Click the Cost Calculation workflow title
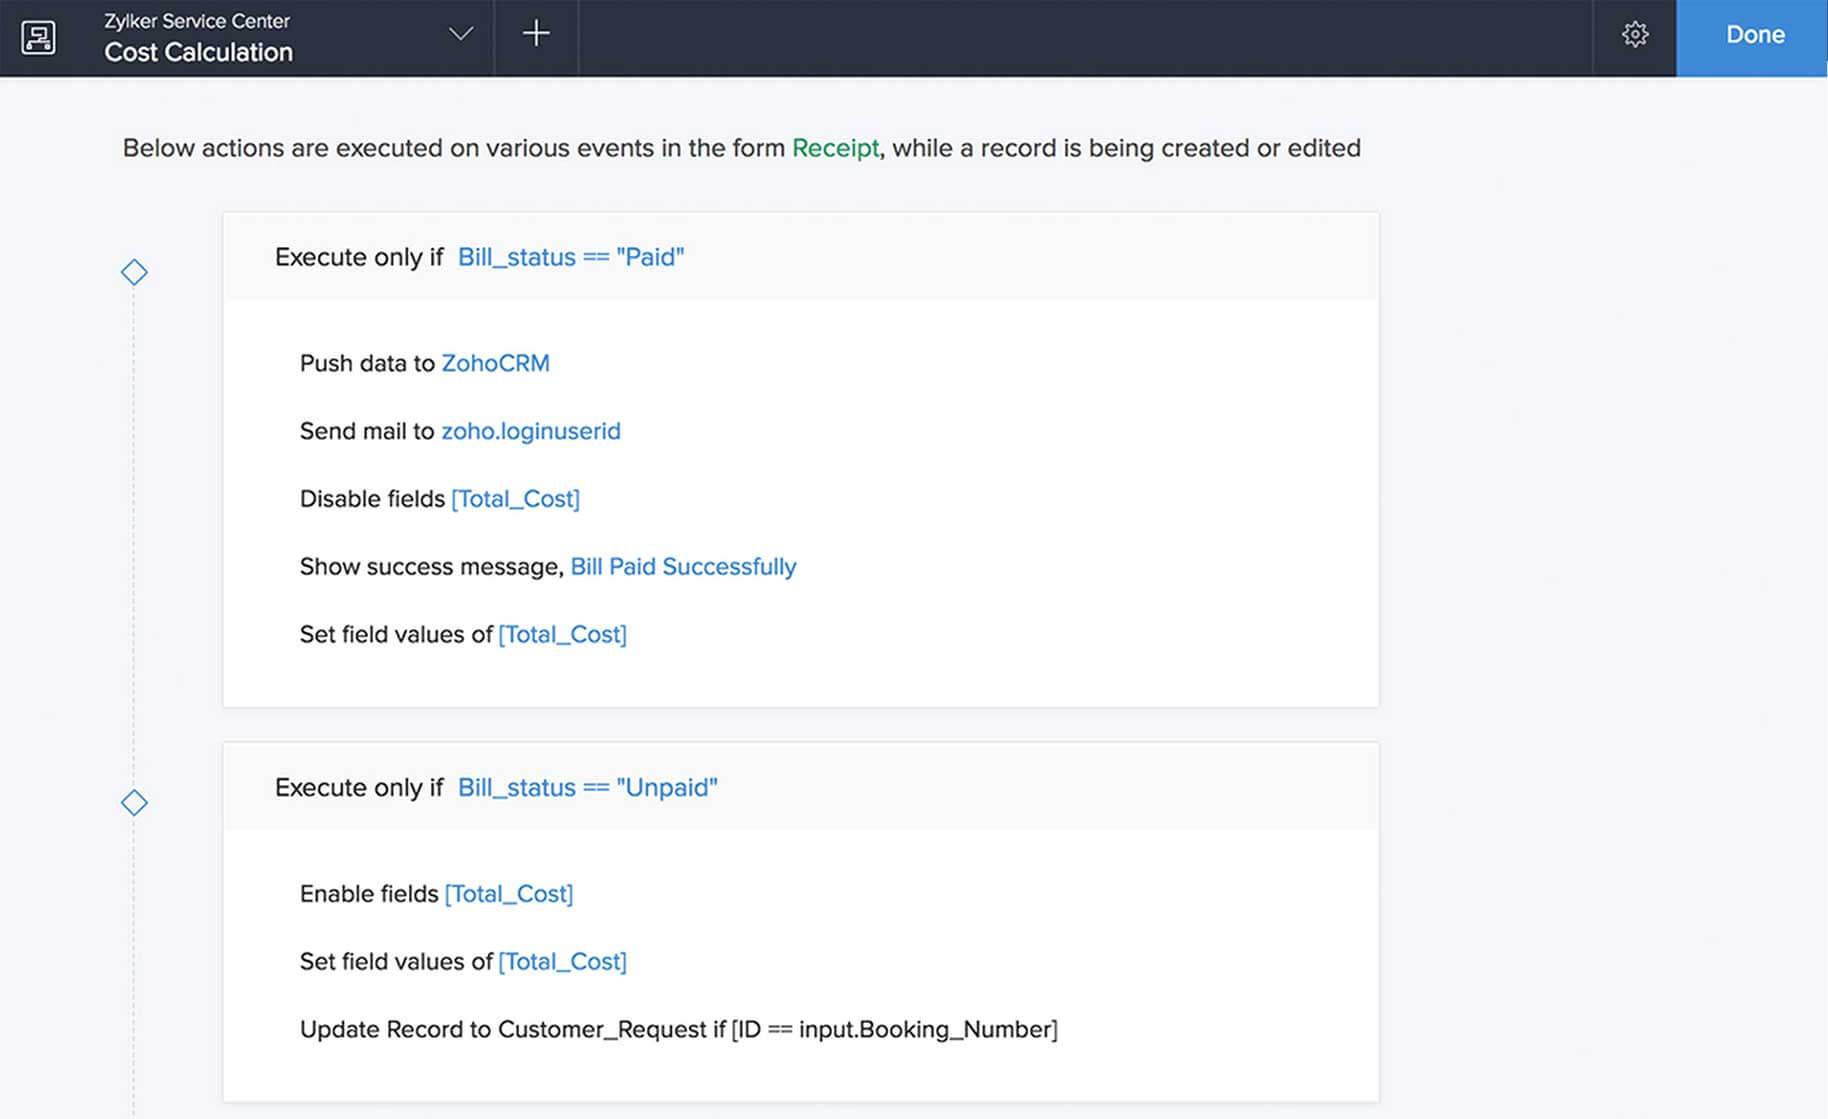Viewport: 1828px width, 1119px height. click(x=198, y=52)
